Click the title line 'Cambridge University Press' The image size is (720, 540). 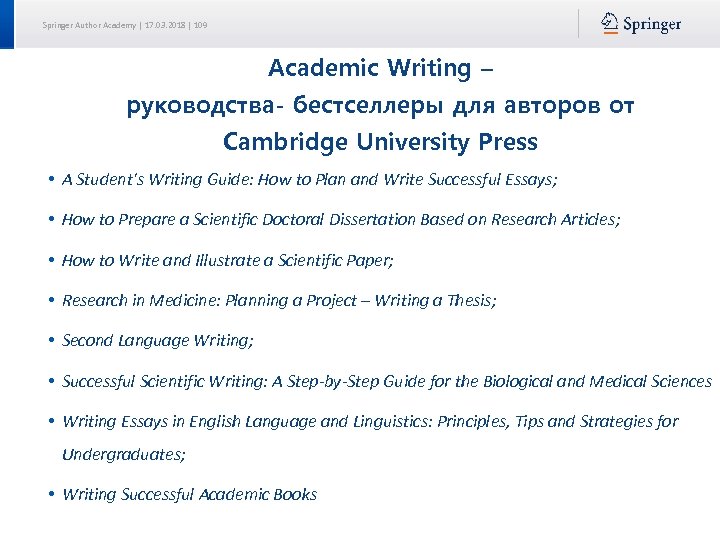point(380,141)
